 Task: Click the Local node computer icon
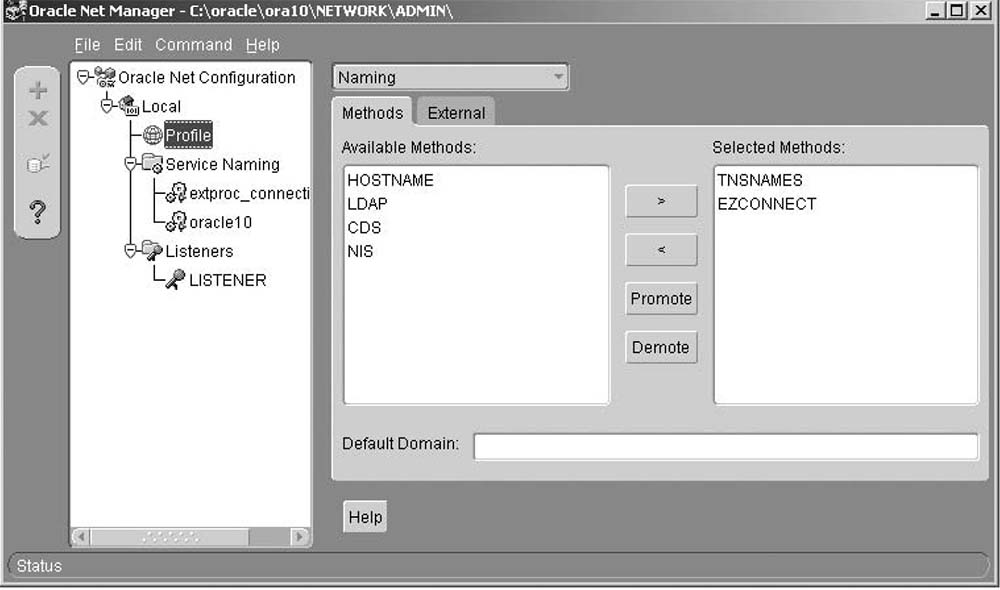pos(129,106)
